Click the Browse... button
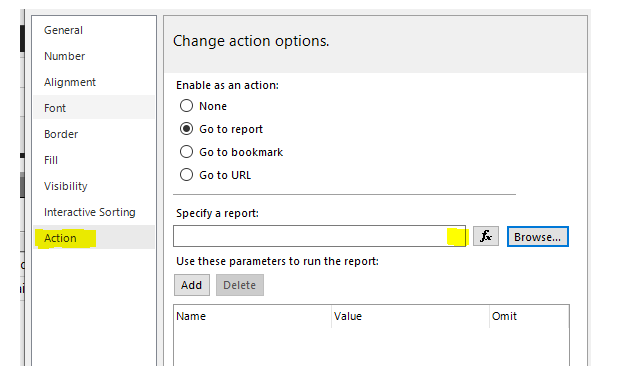The image size is (624, 366). (538, 237)
